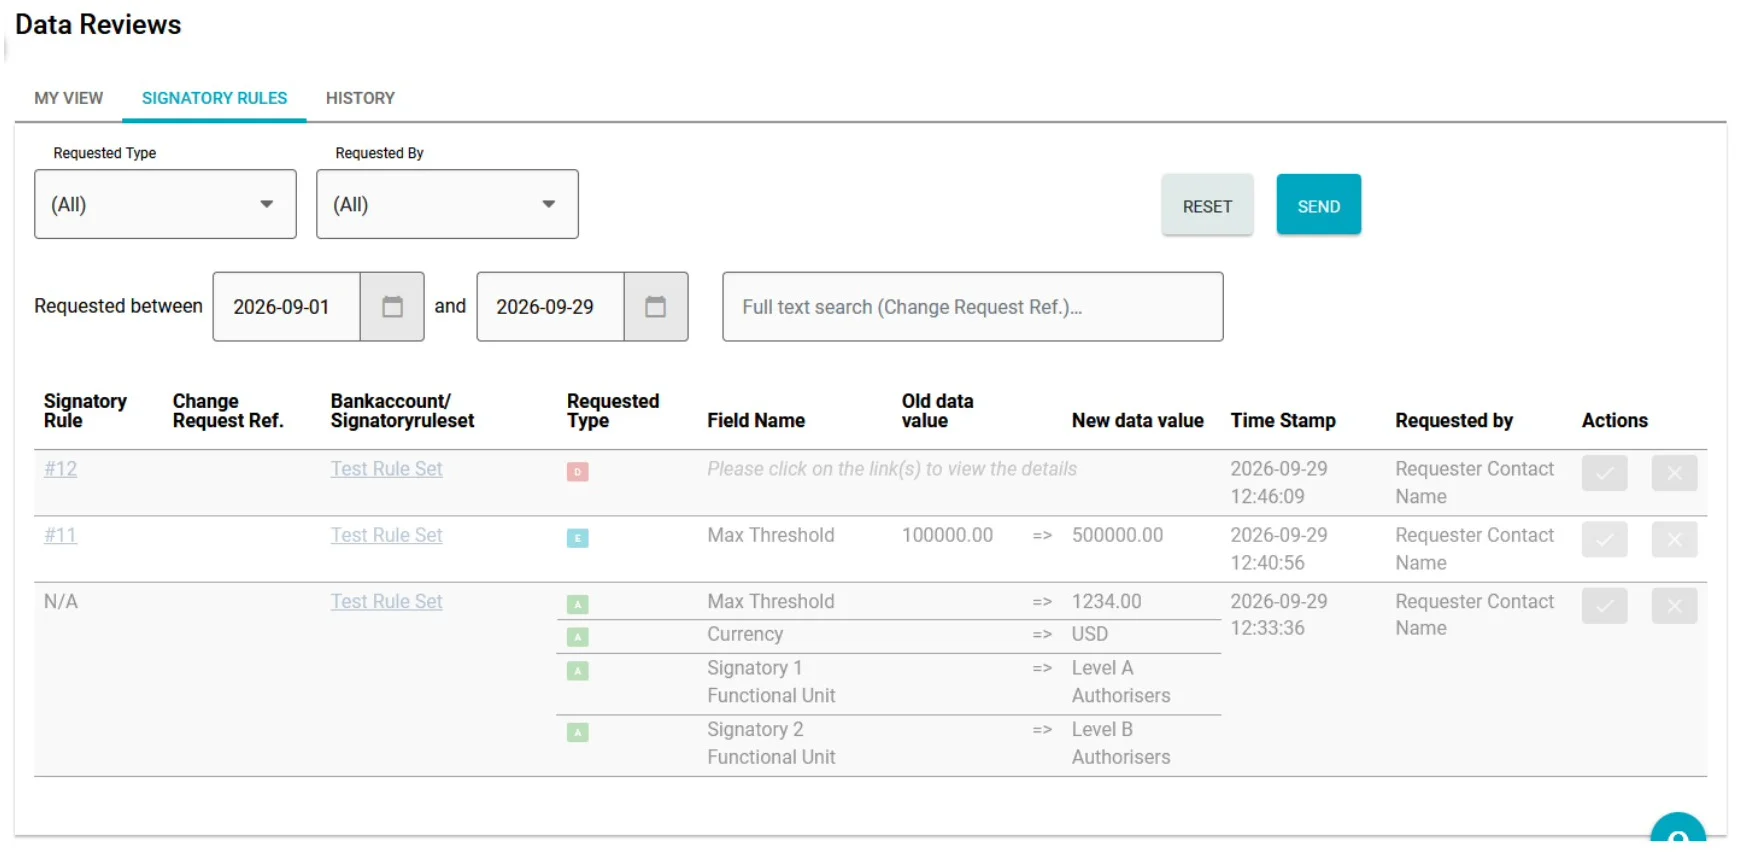
Task: Click the Time Stamp column header
Action: tap(1283, 421)
